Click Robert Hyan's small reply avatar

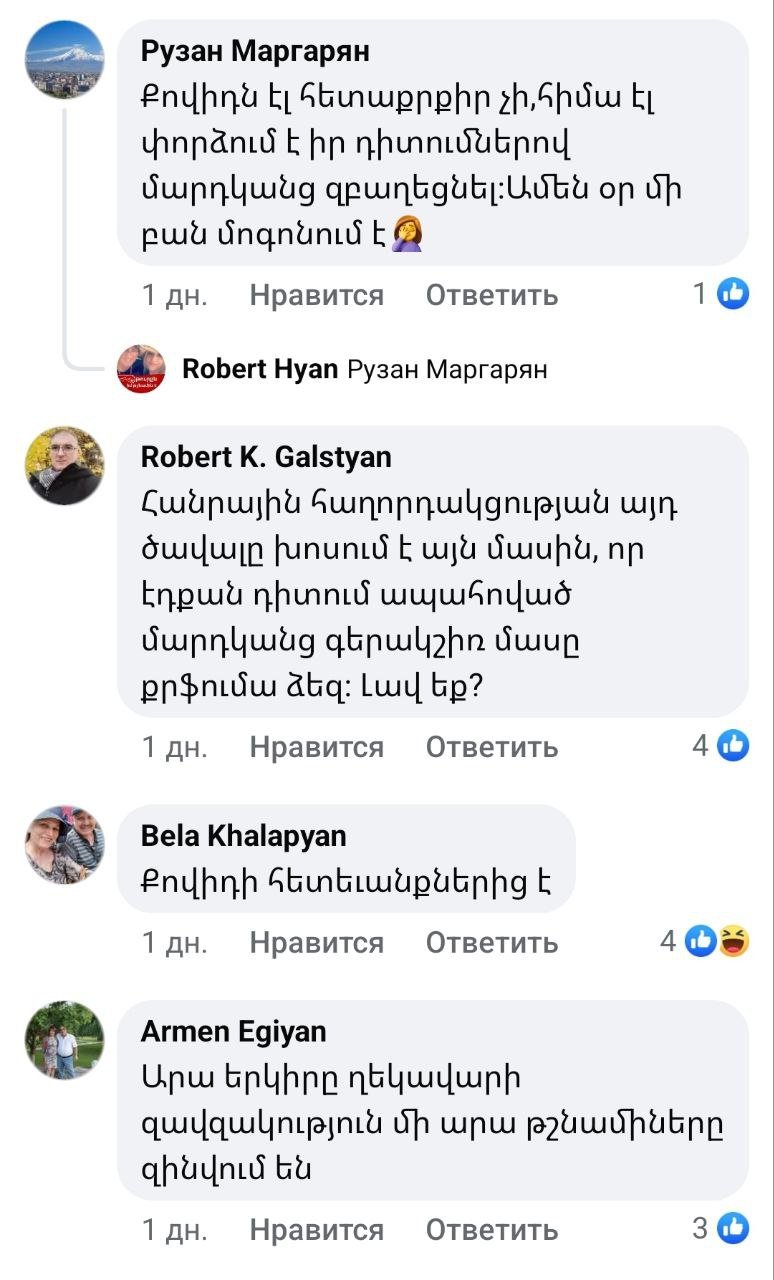tap(141, 369)
